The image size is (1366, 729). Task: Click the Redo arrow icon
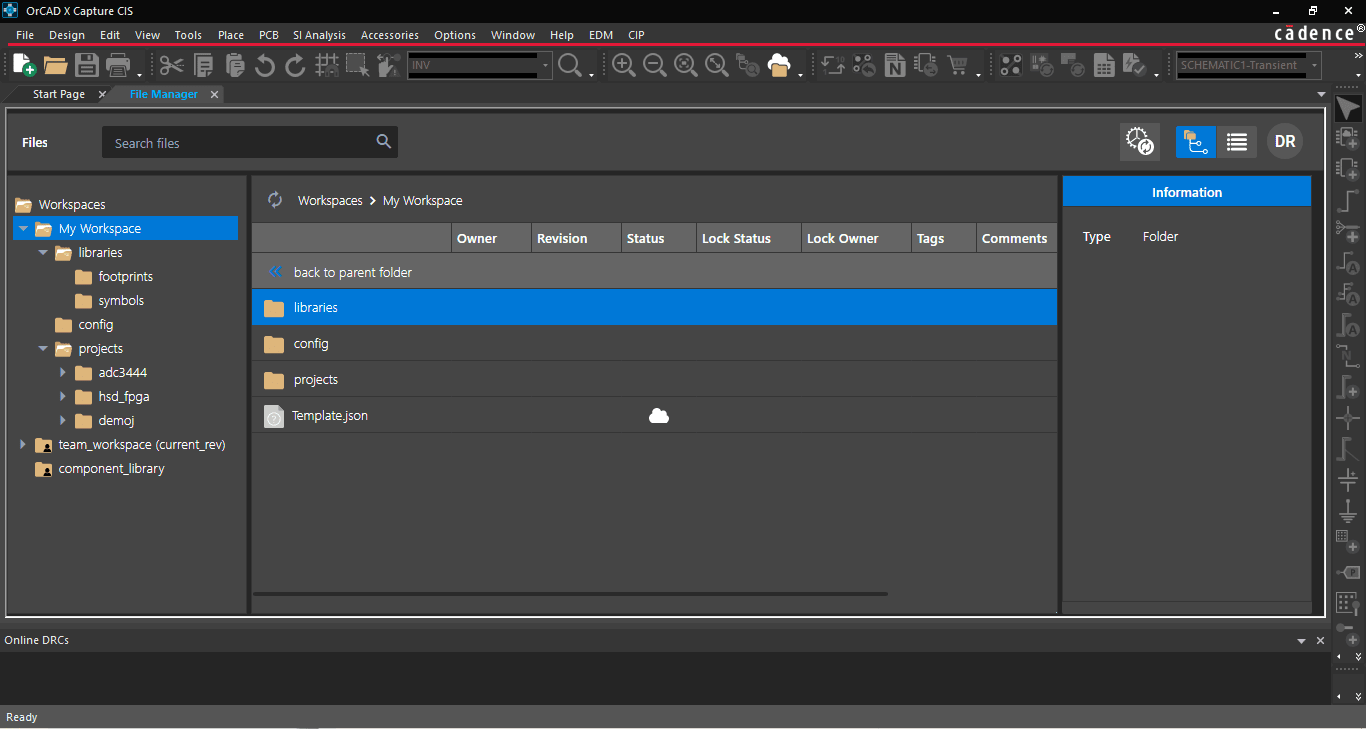(296, 65)
